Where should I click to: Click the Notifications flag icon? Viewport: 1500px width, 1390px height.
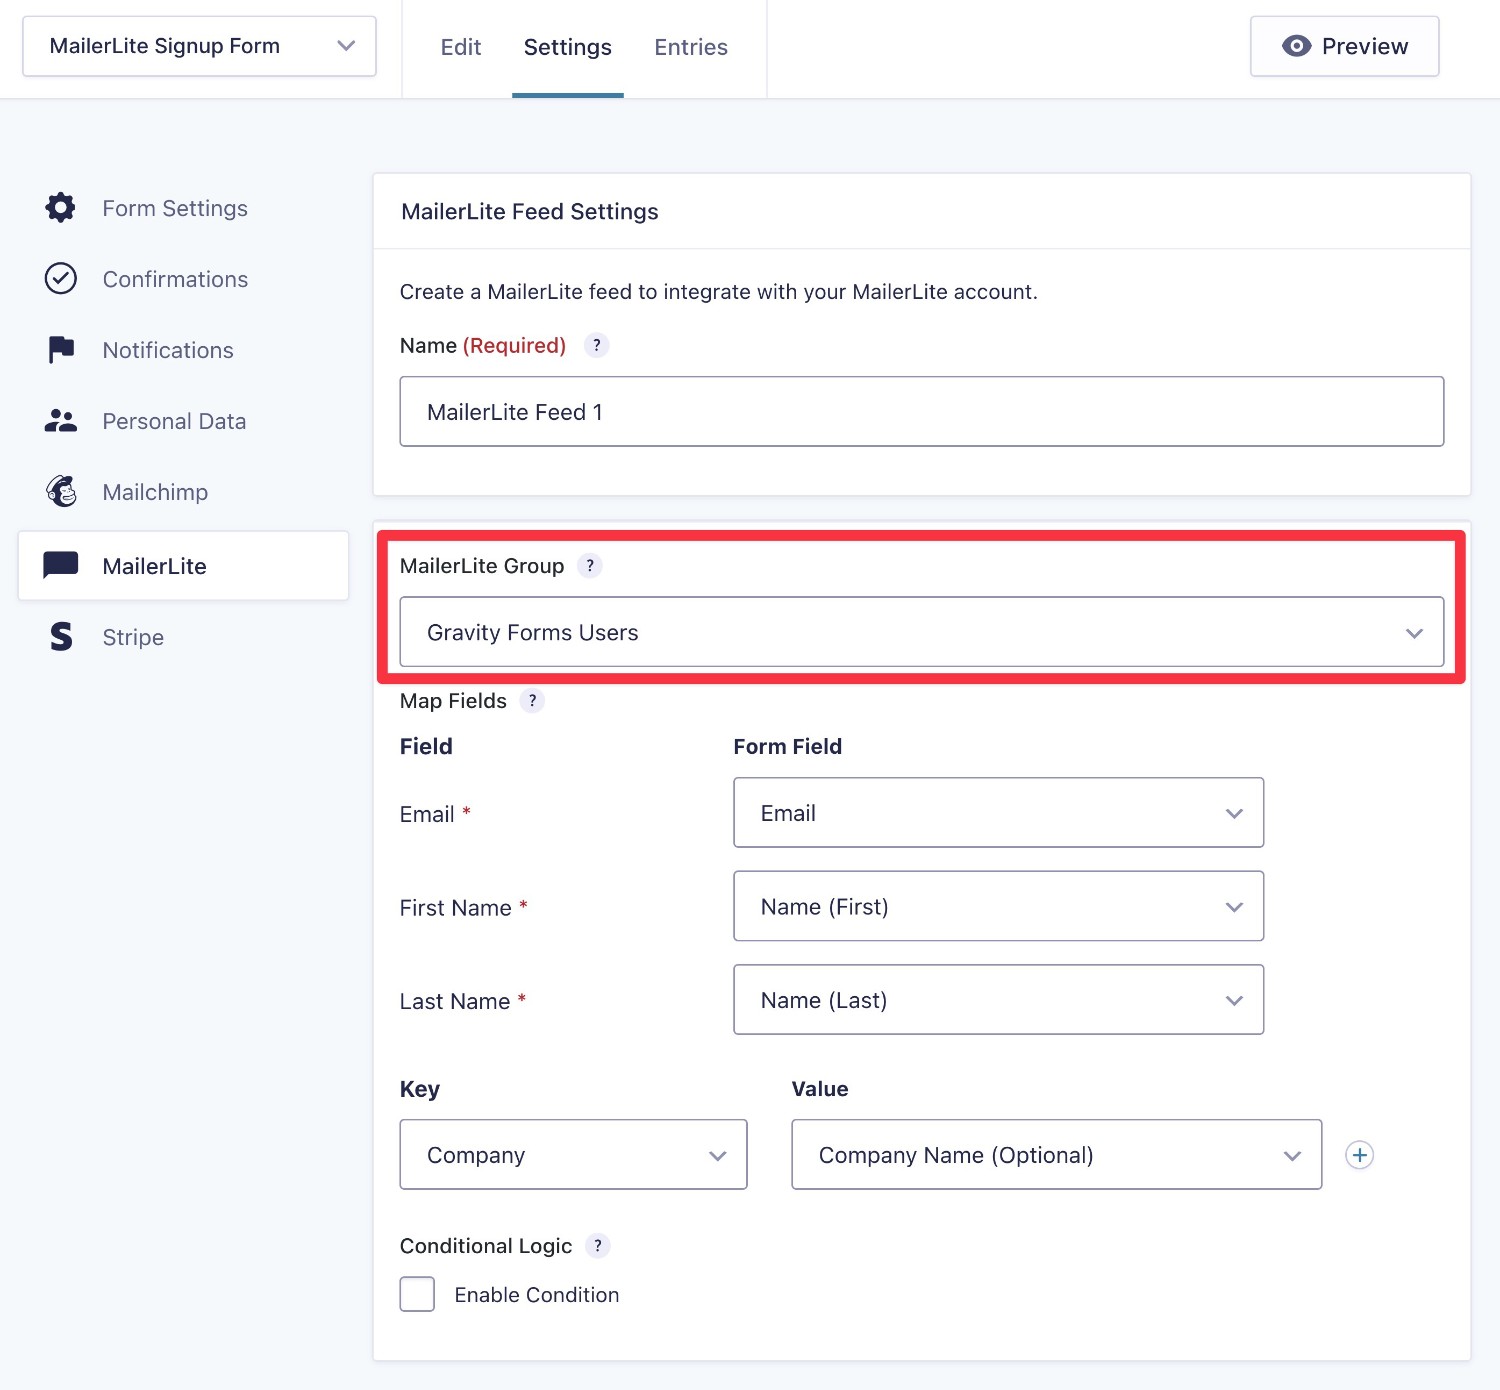61,349
